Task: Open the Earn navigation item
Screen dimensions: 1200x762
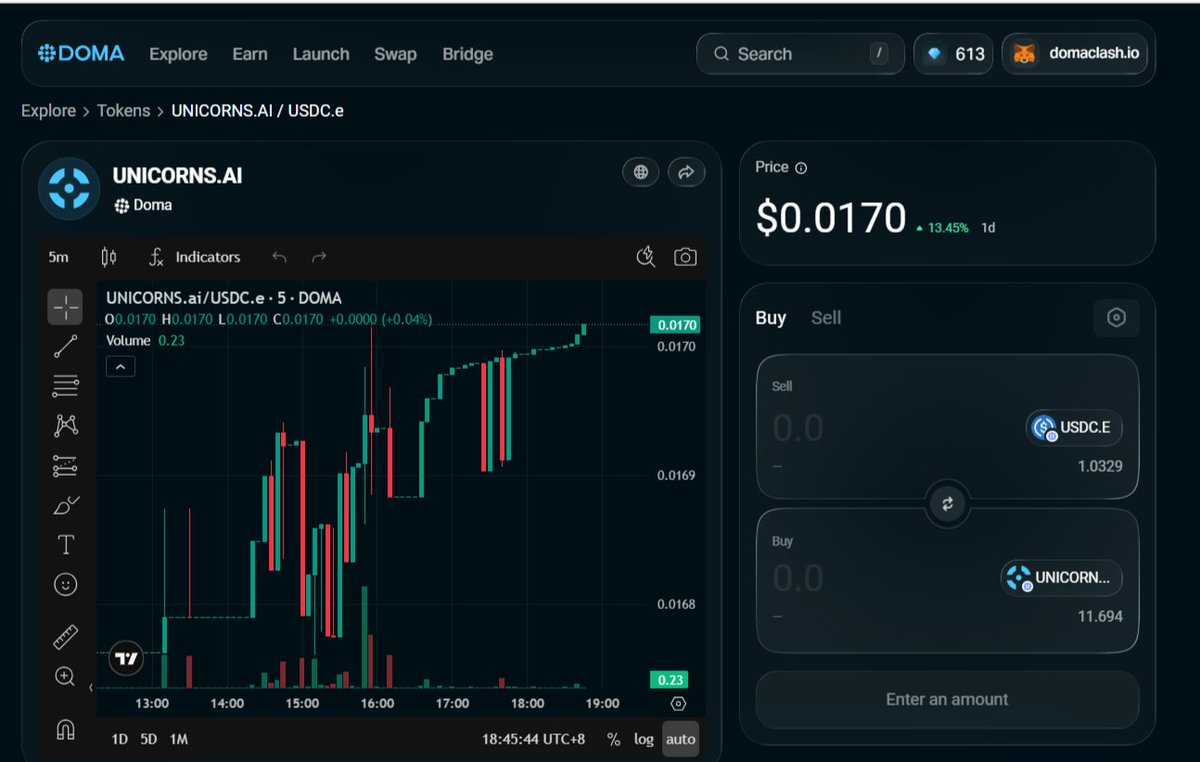Action: (250, 54)
